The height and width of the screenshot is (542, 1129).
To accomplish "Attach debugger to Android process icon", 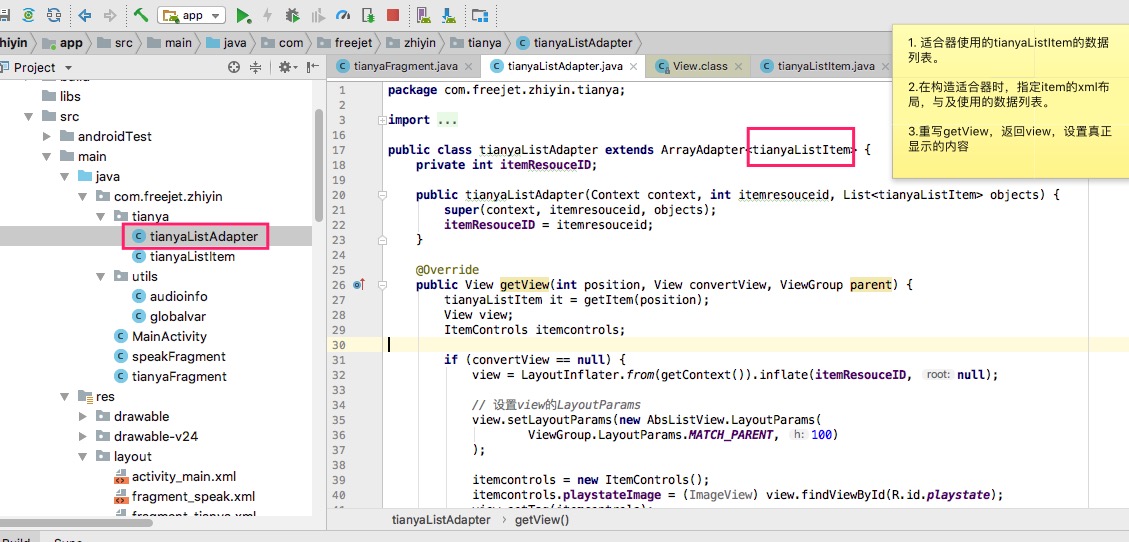I will [x=368, y=15].
